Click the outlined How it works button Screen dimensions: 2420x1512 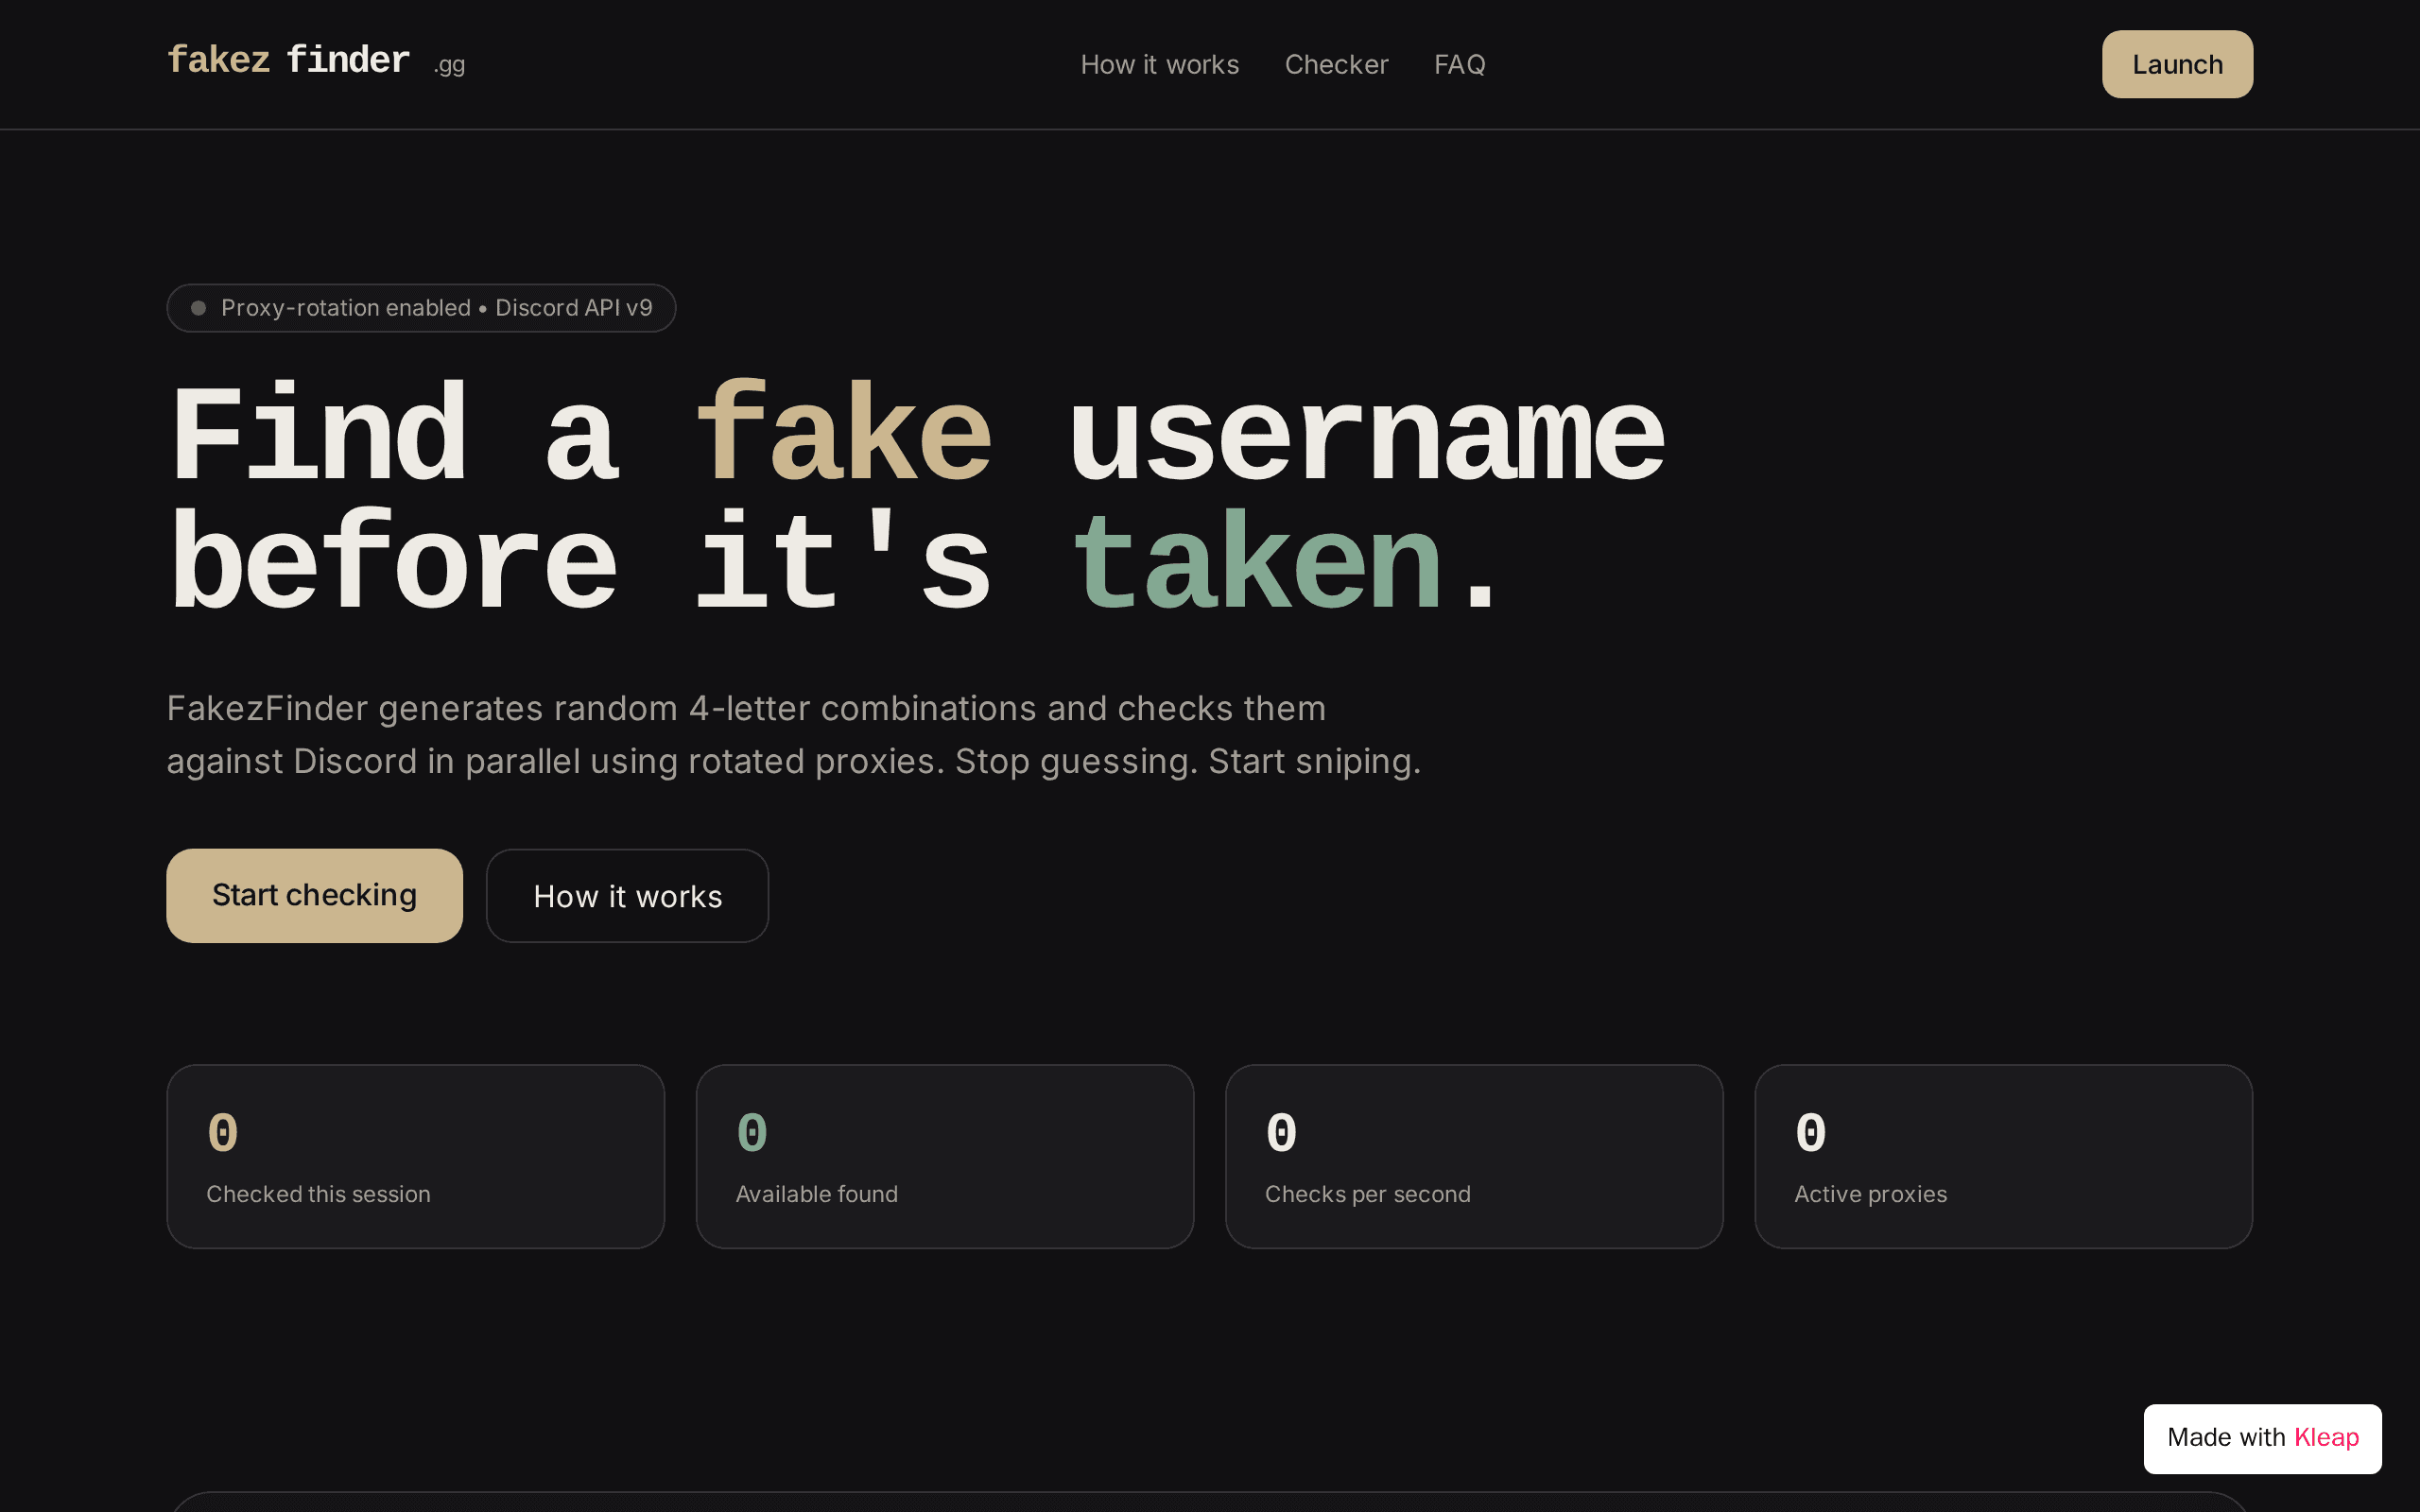[627, 895]
